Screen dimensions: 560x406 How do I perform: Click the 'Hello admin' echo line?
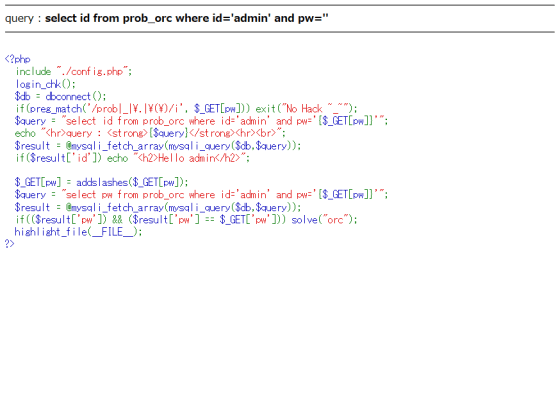pyautogui.click(x=132, y=158)
